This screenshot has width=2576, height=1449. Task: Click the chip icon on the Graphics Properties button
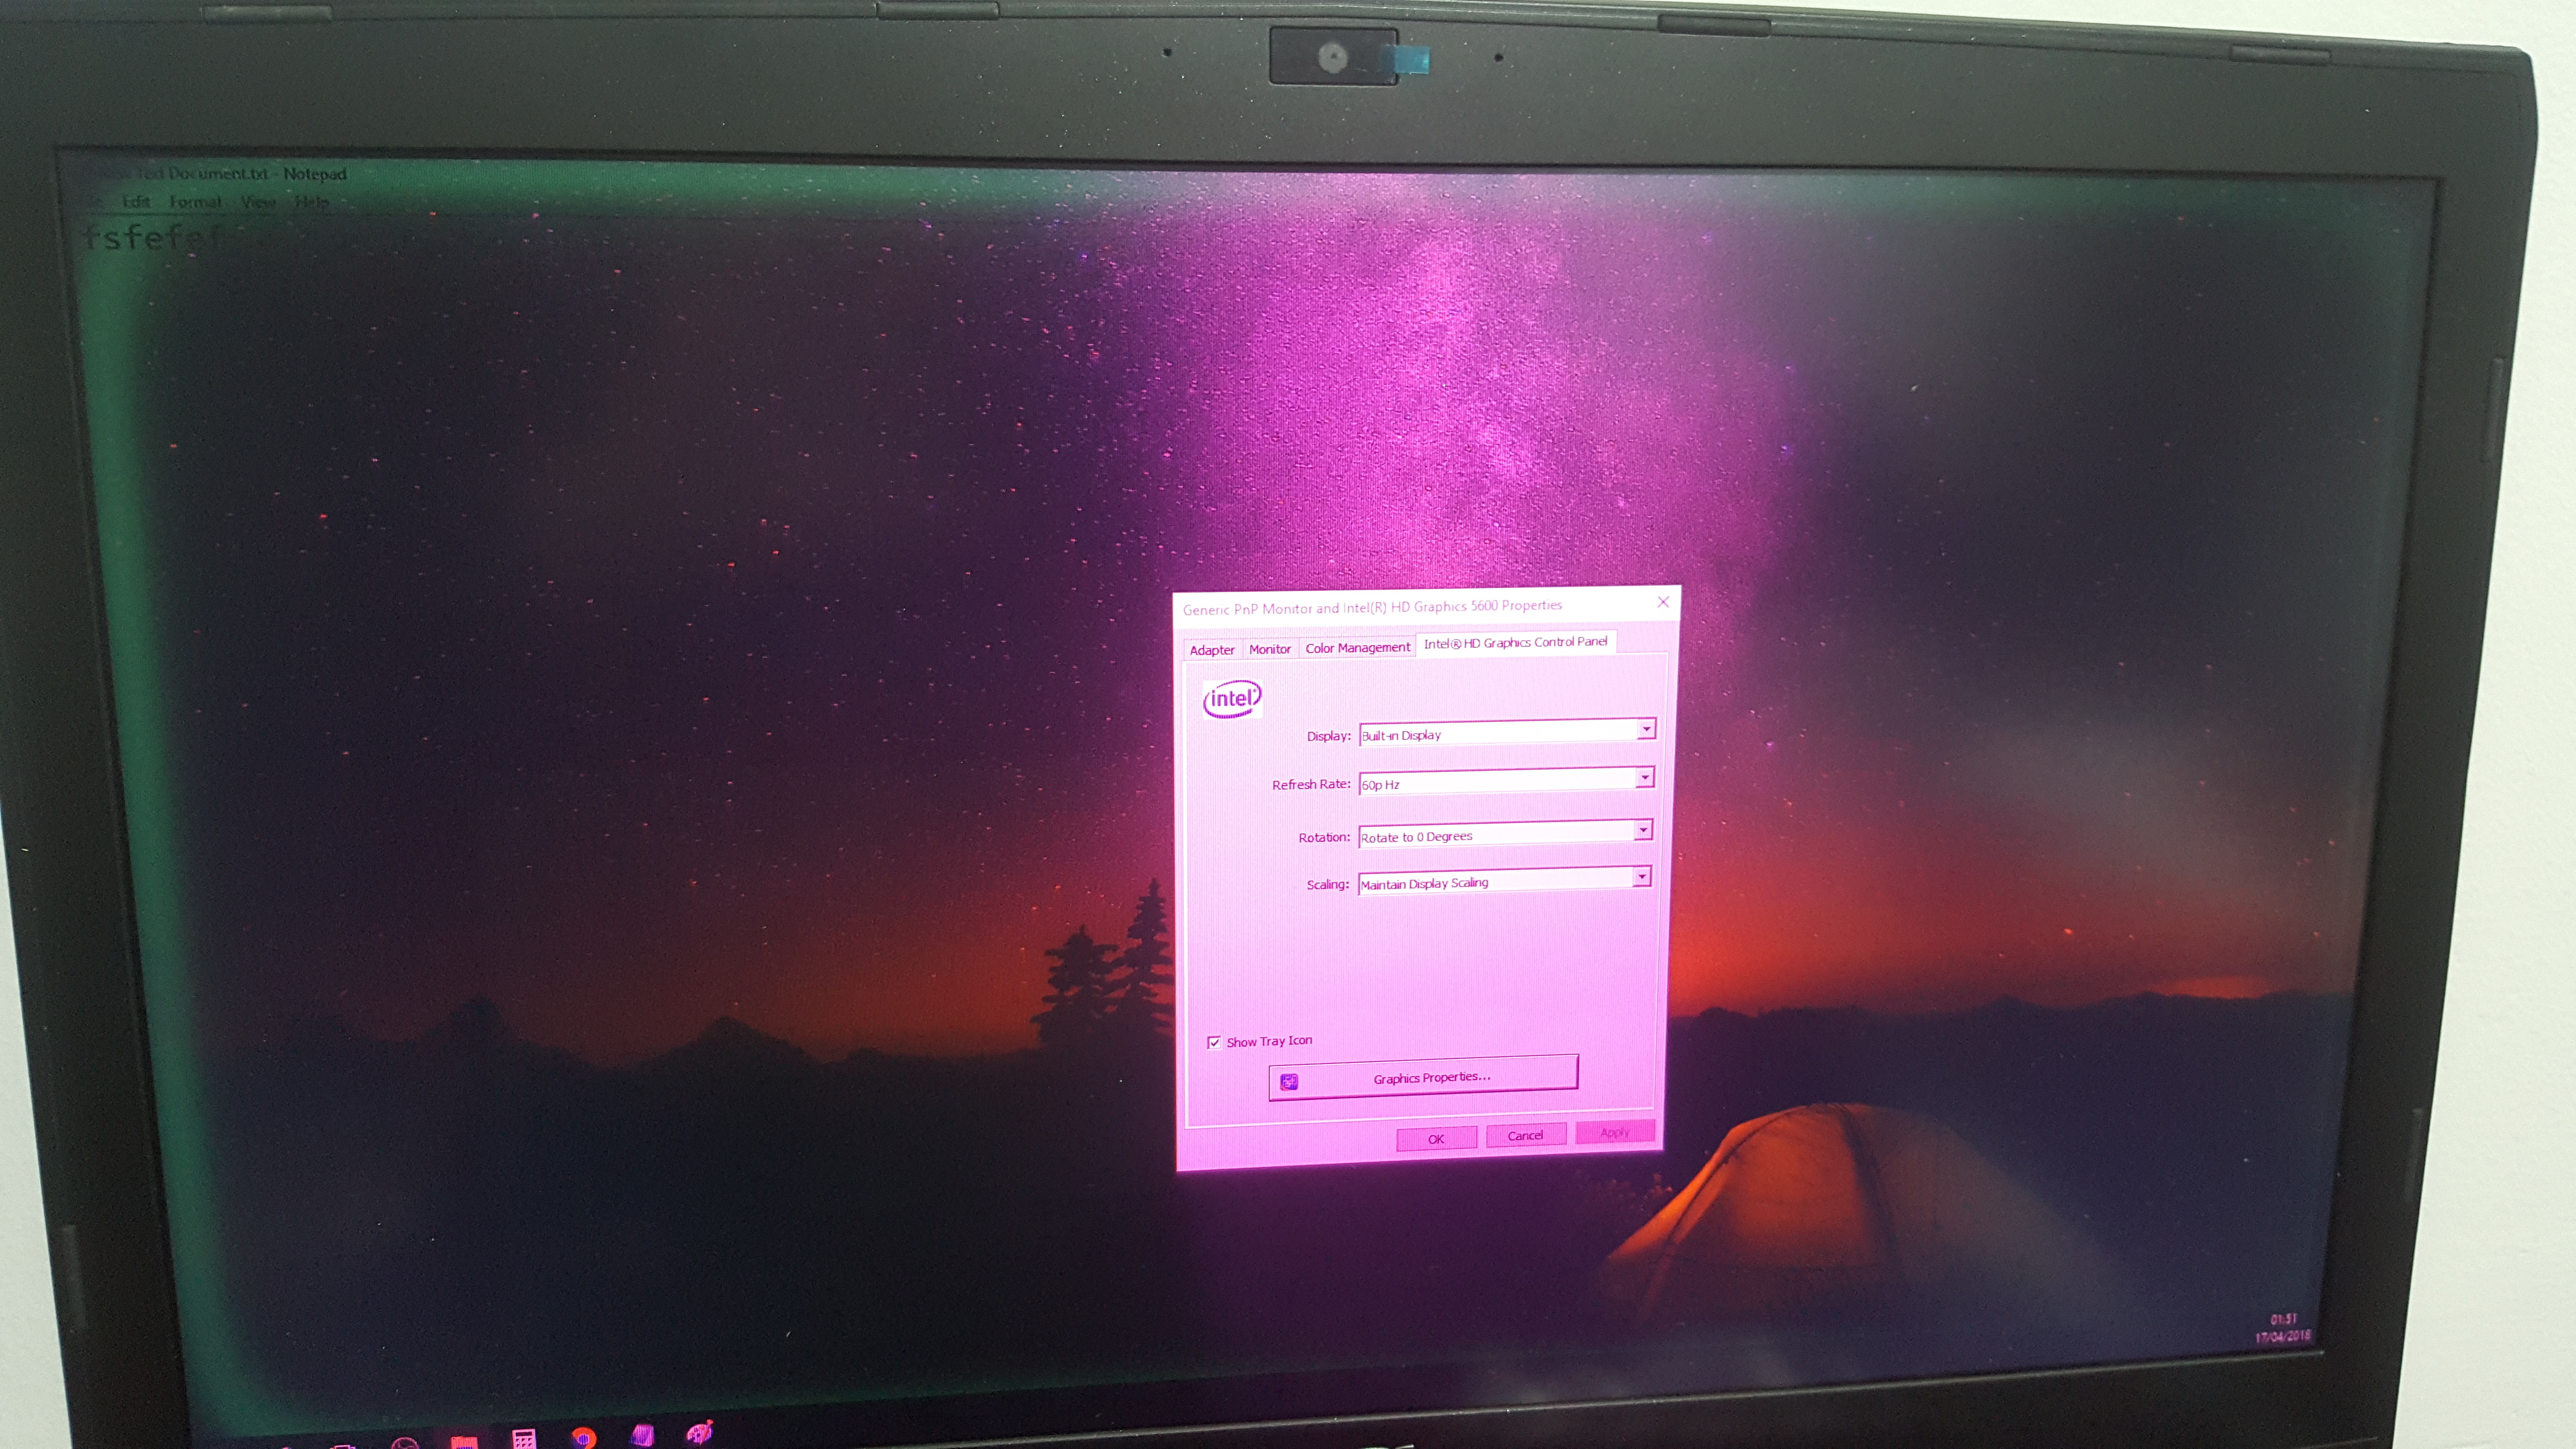point(1289,1081)
